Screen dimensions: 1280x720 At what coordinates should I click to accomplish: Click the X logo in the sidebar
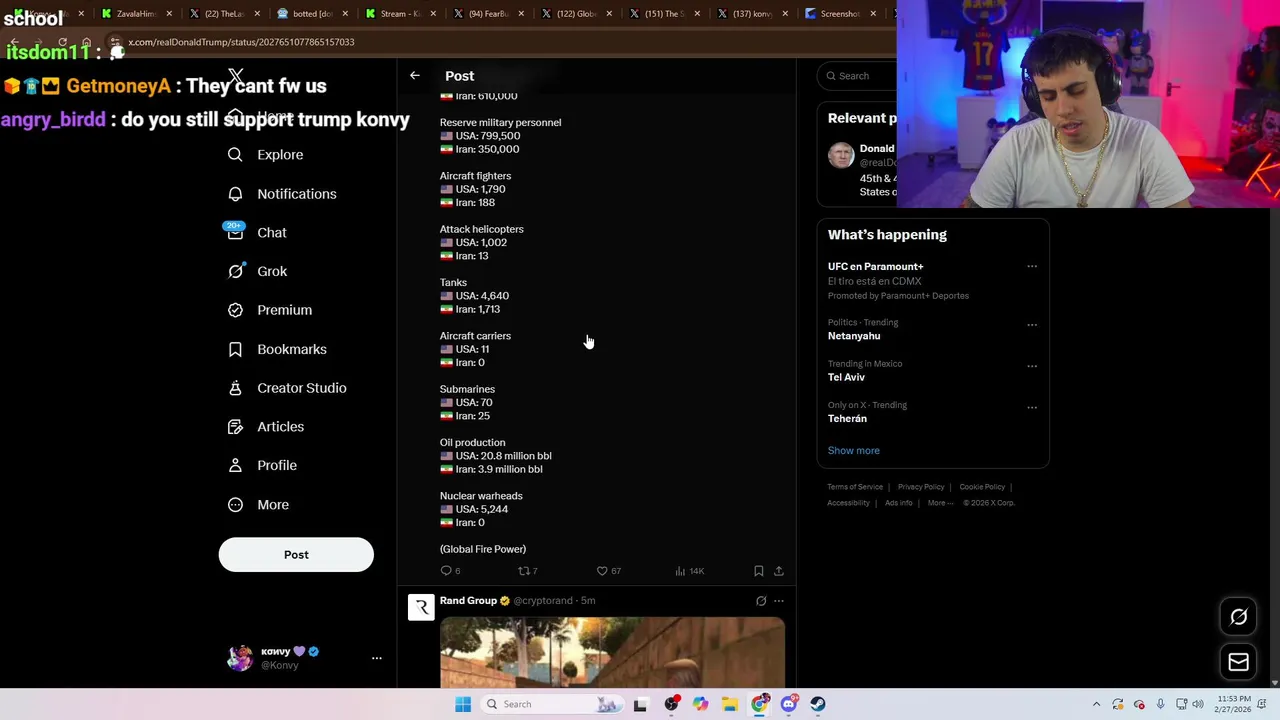tap(235, 76)
